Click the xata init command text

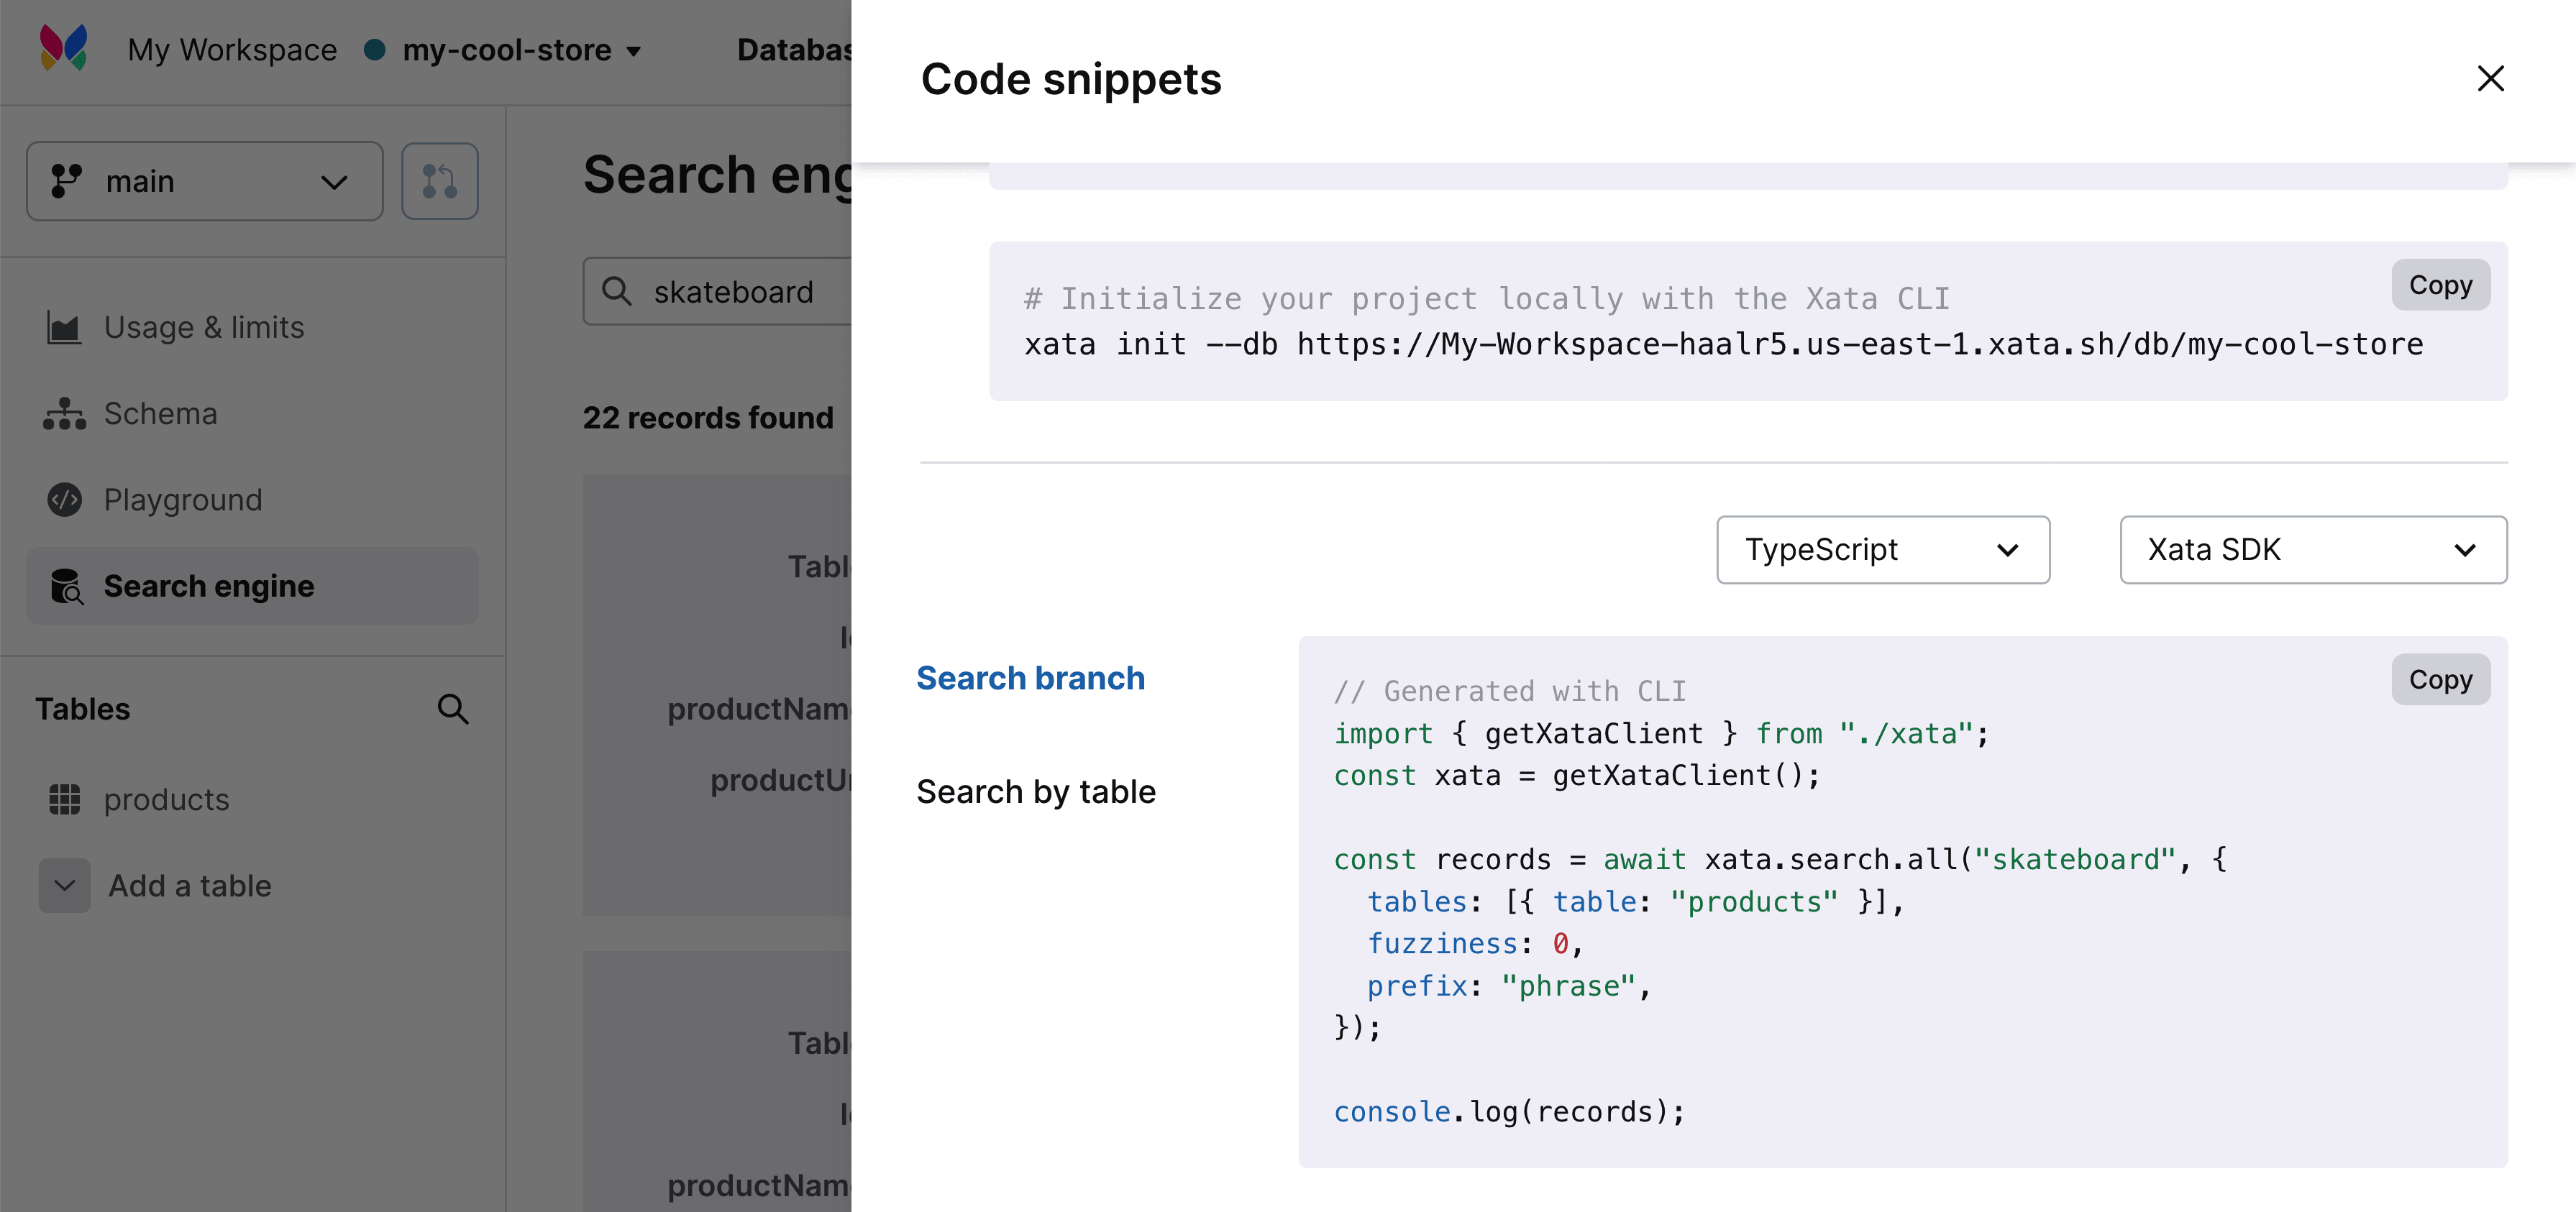pyautogui.click(x=1723, y=344)
